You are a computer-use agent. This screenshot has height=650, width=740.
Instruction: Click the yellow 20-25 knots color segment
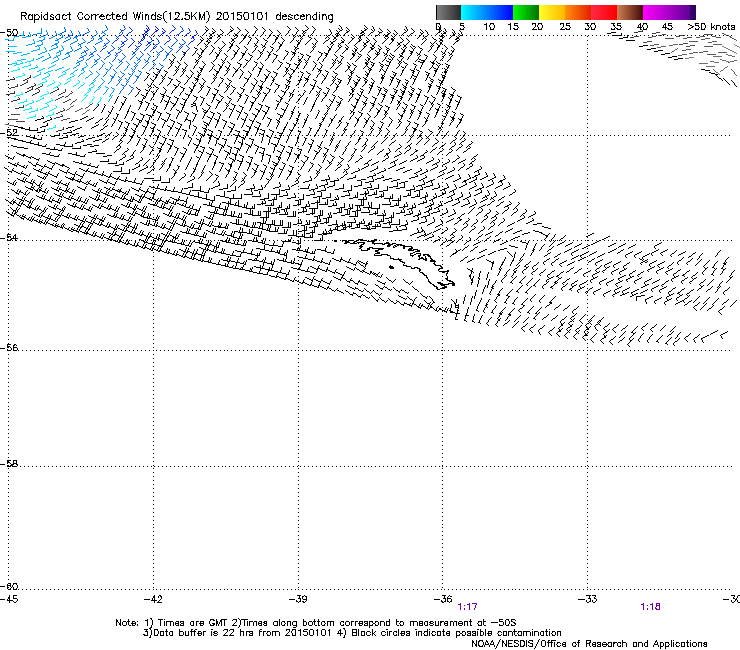click(552, 12)
